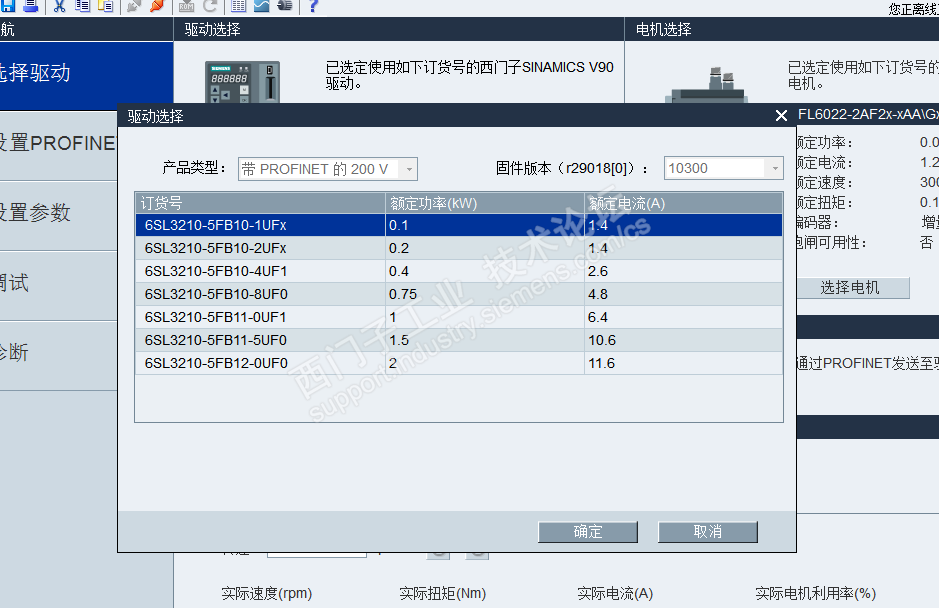
Task: Click the print icon in the toolbar
Action: [30, 5]
